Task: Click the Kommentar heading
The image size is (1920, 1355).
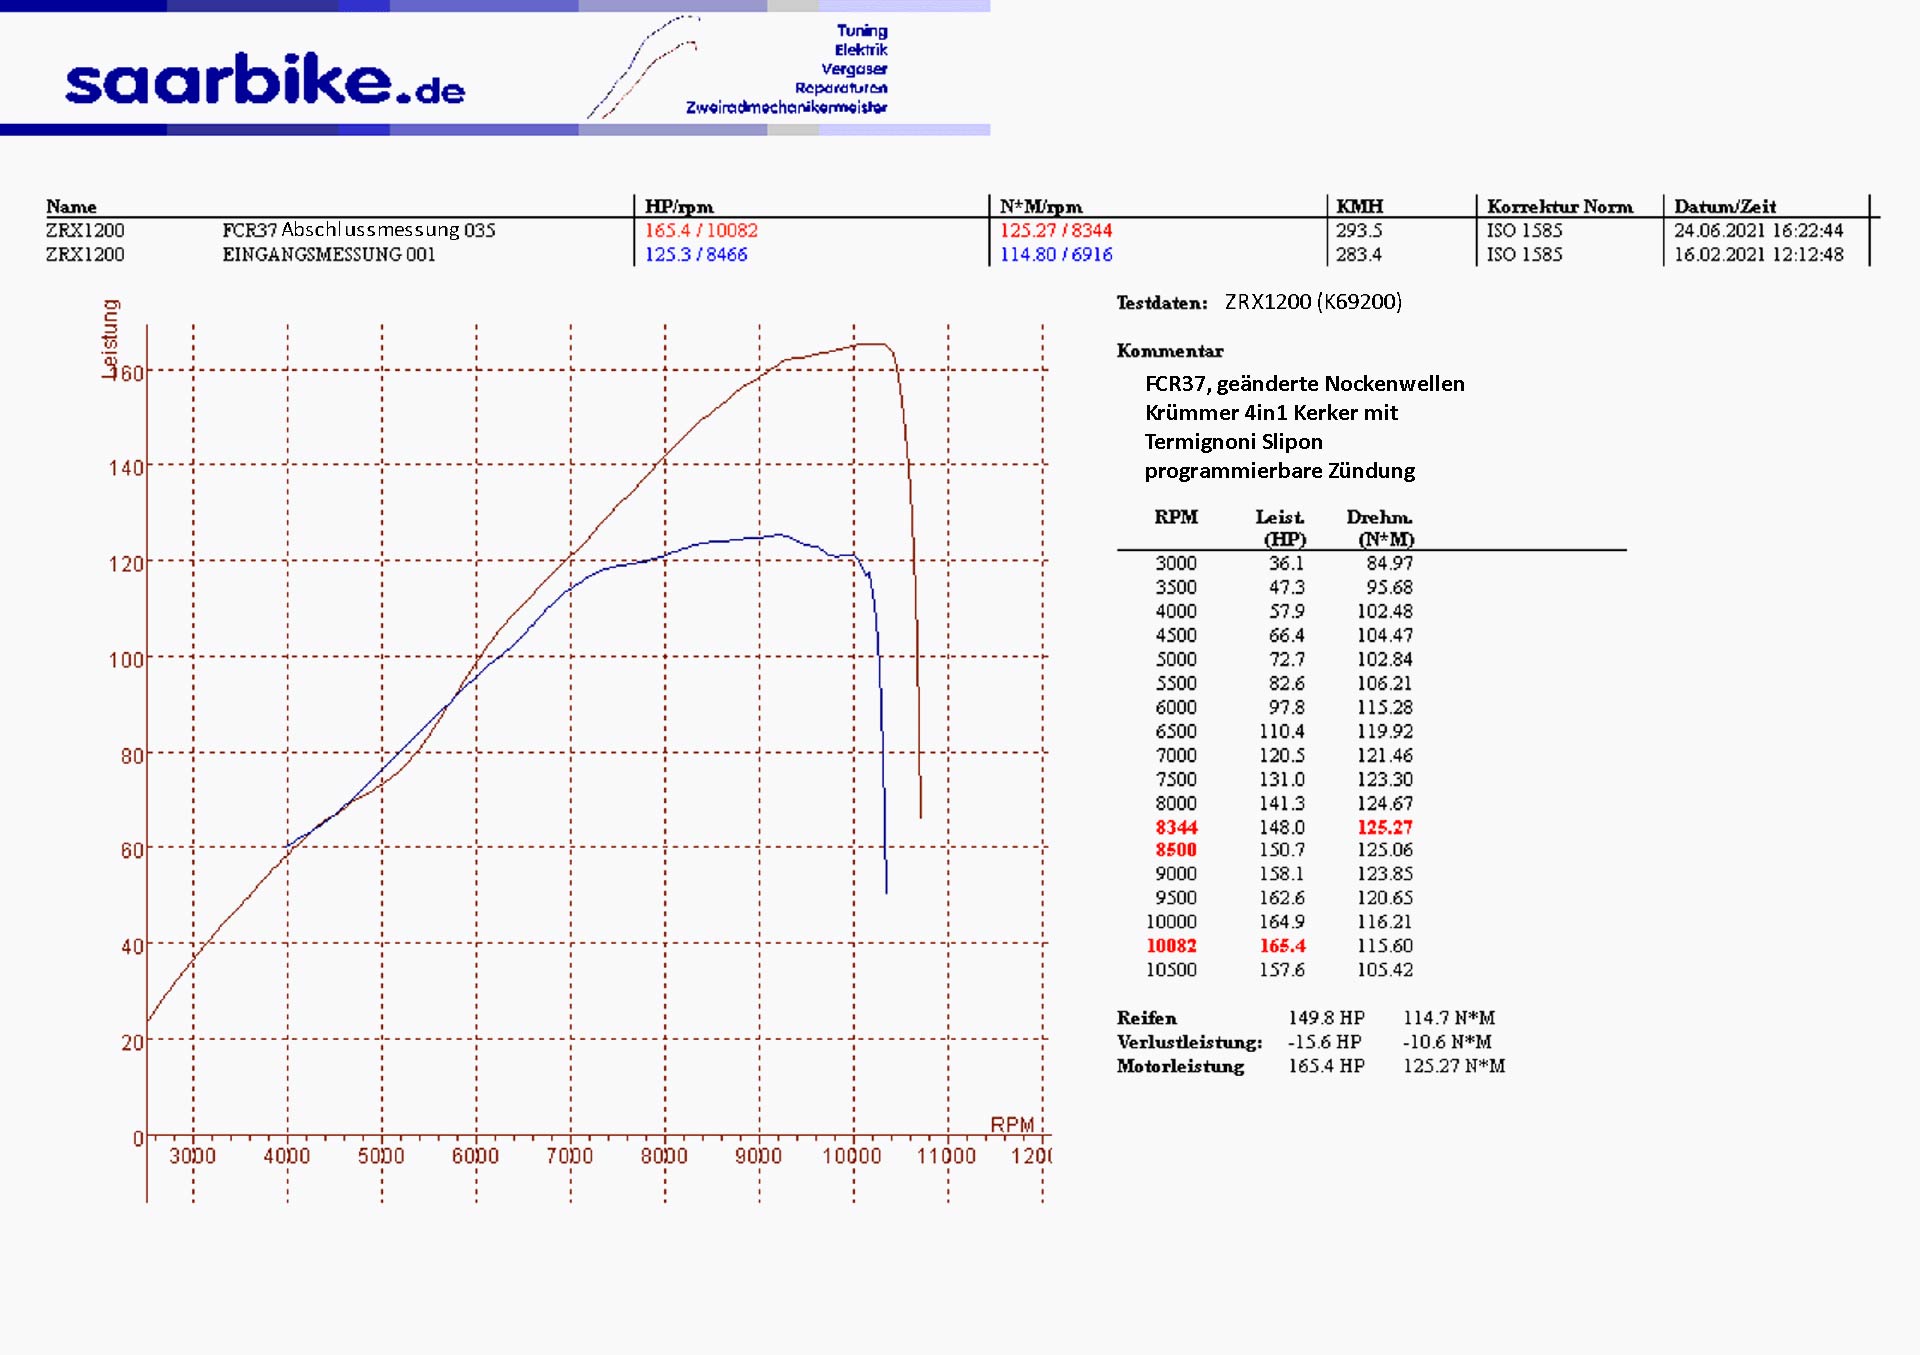Action: point(1169,351)
